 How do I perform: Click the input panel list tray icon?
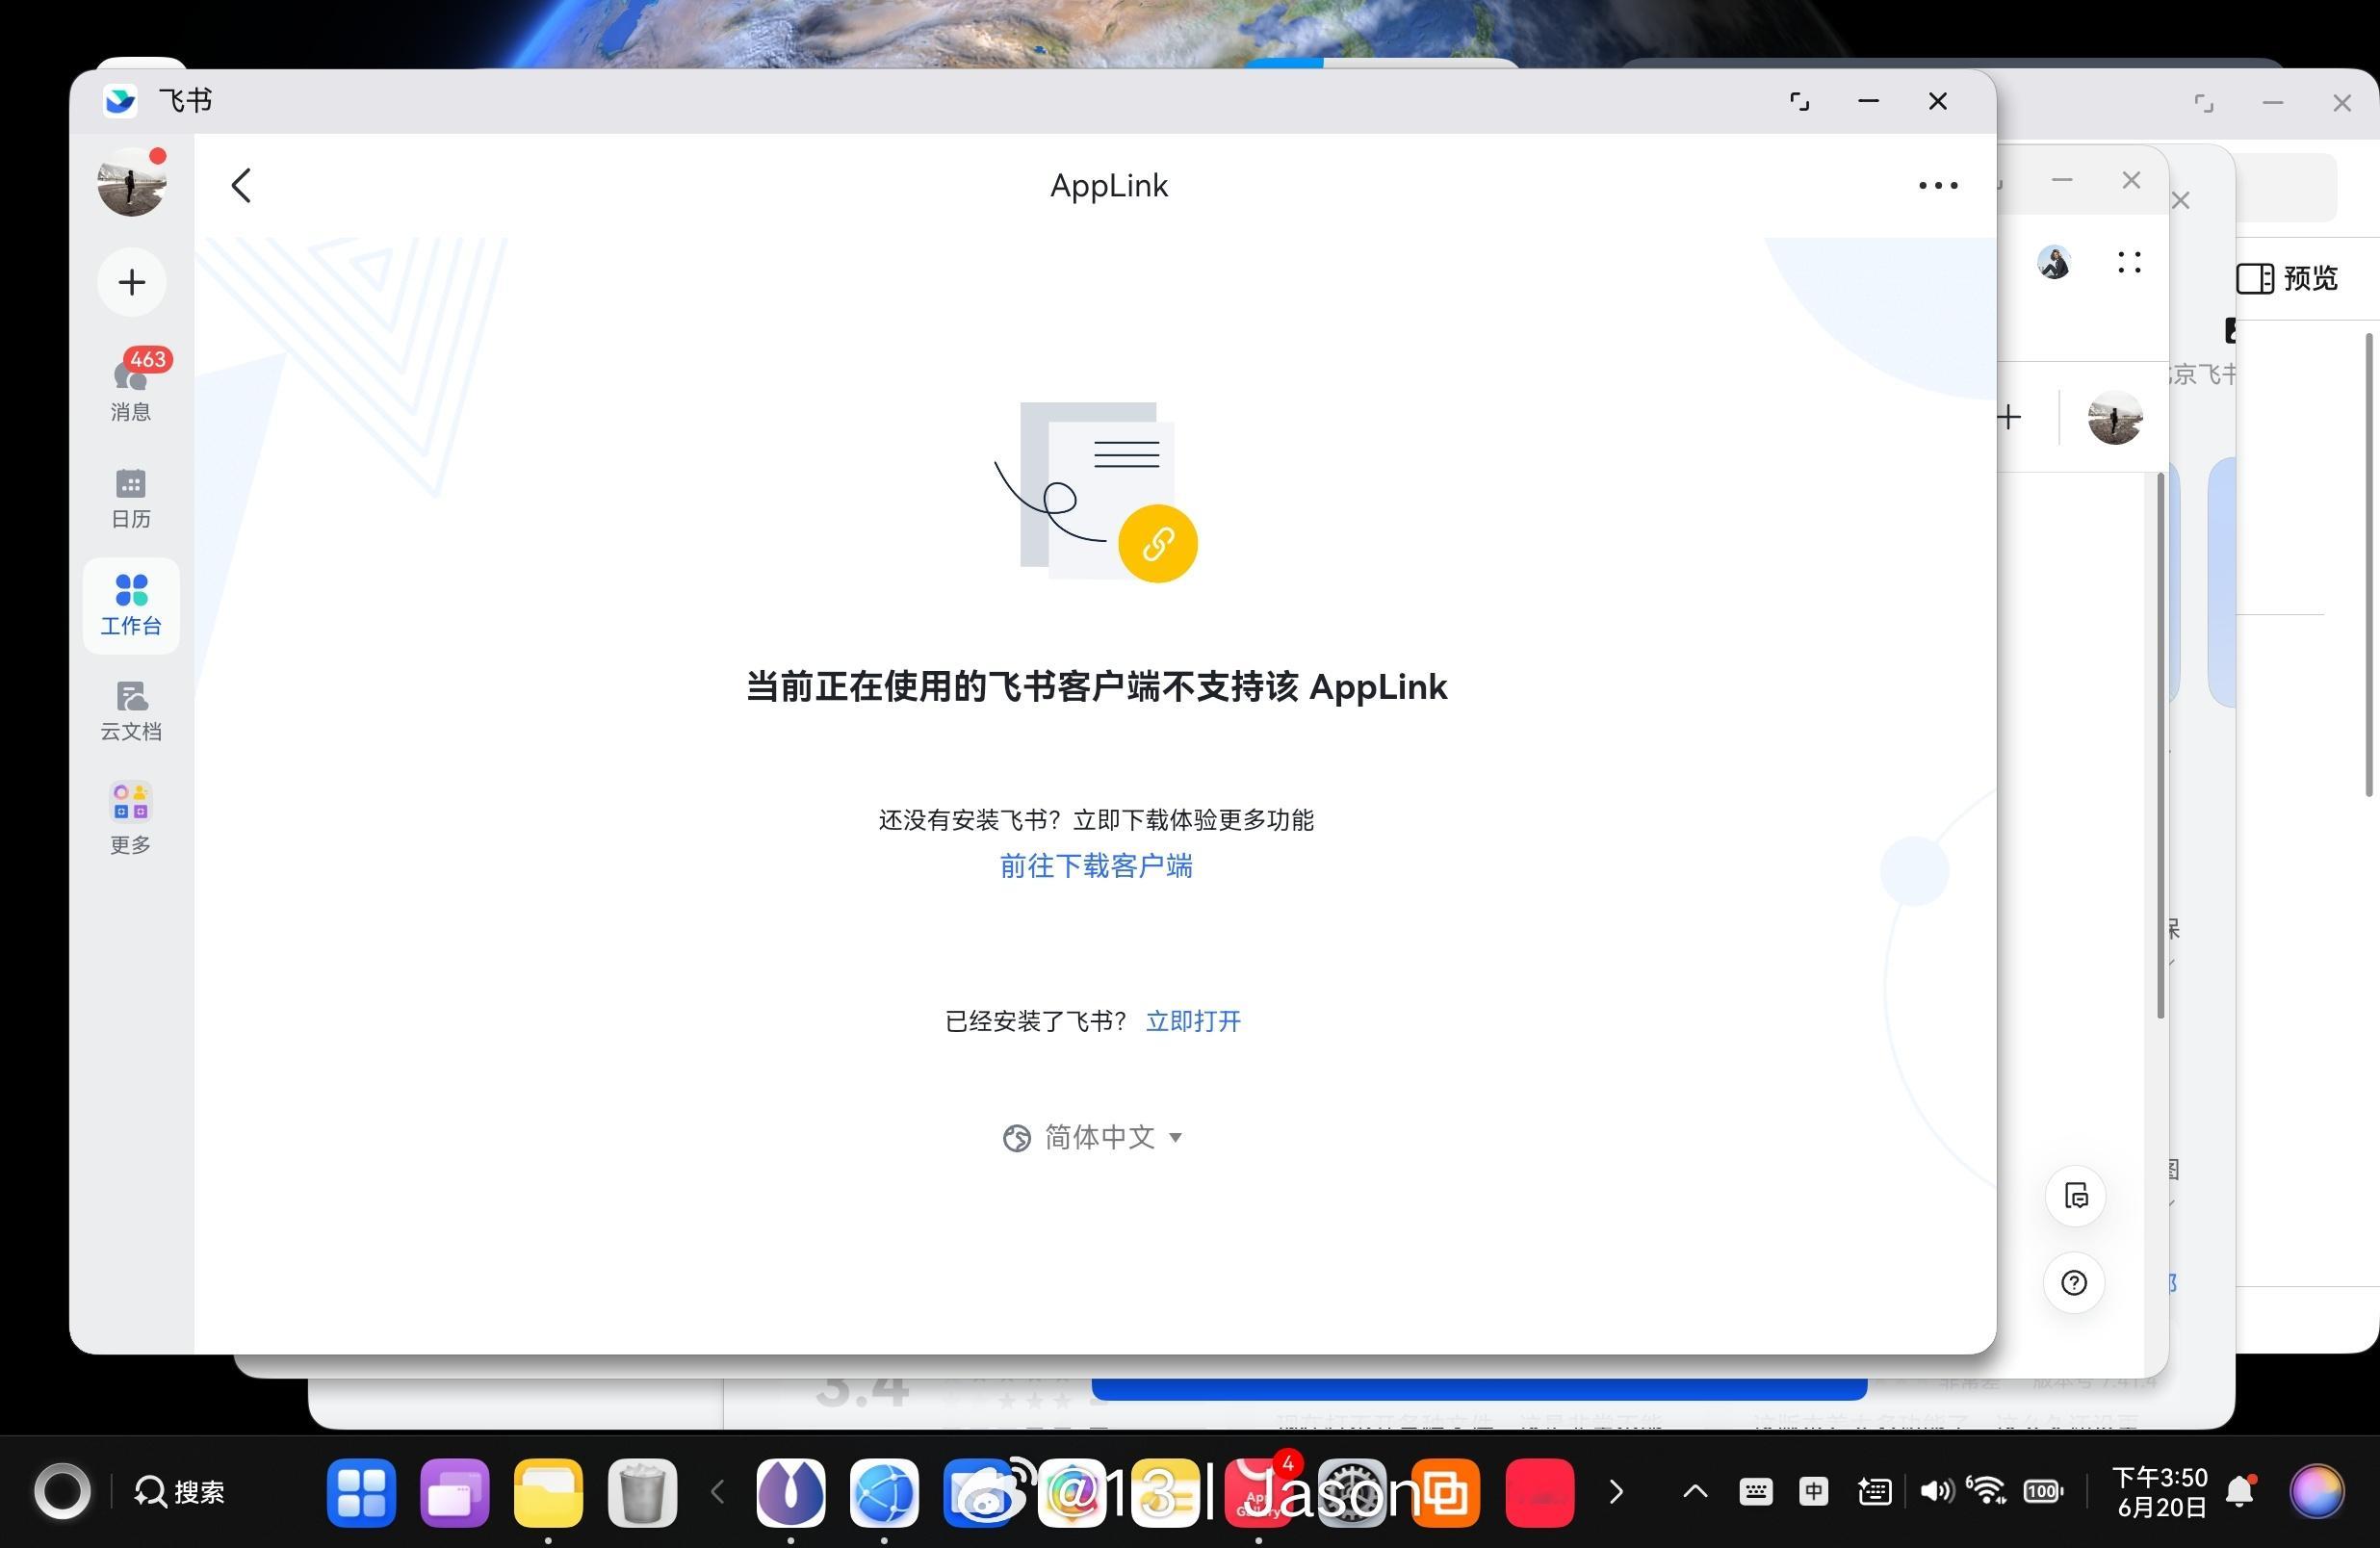(1874, 1492)
